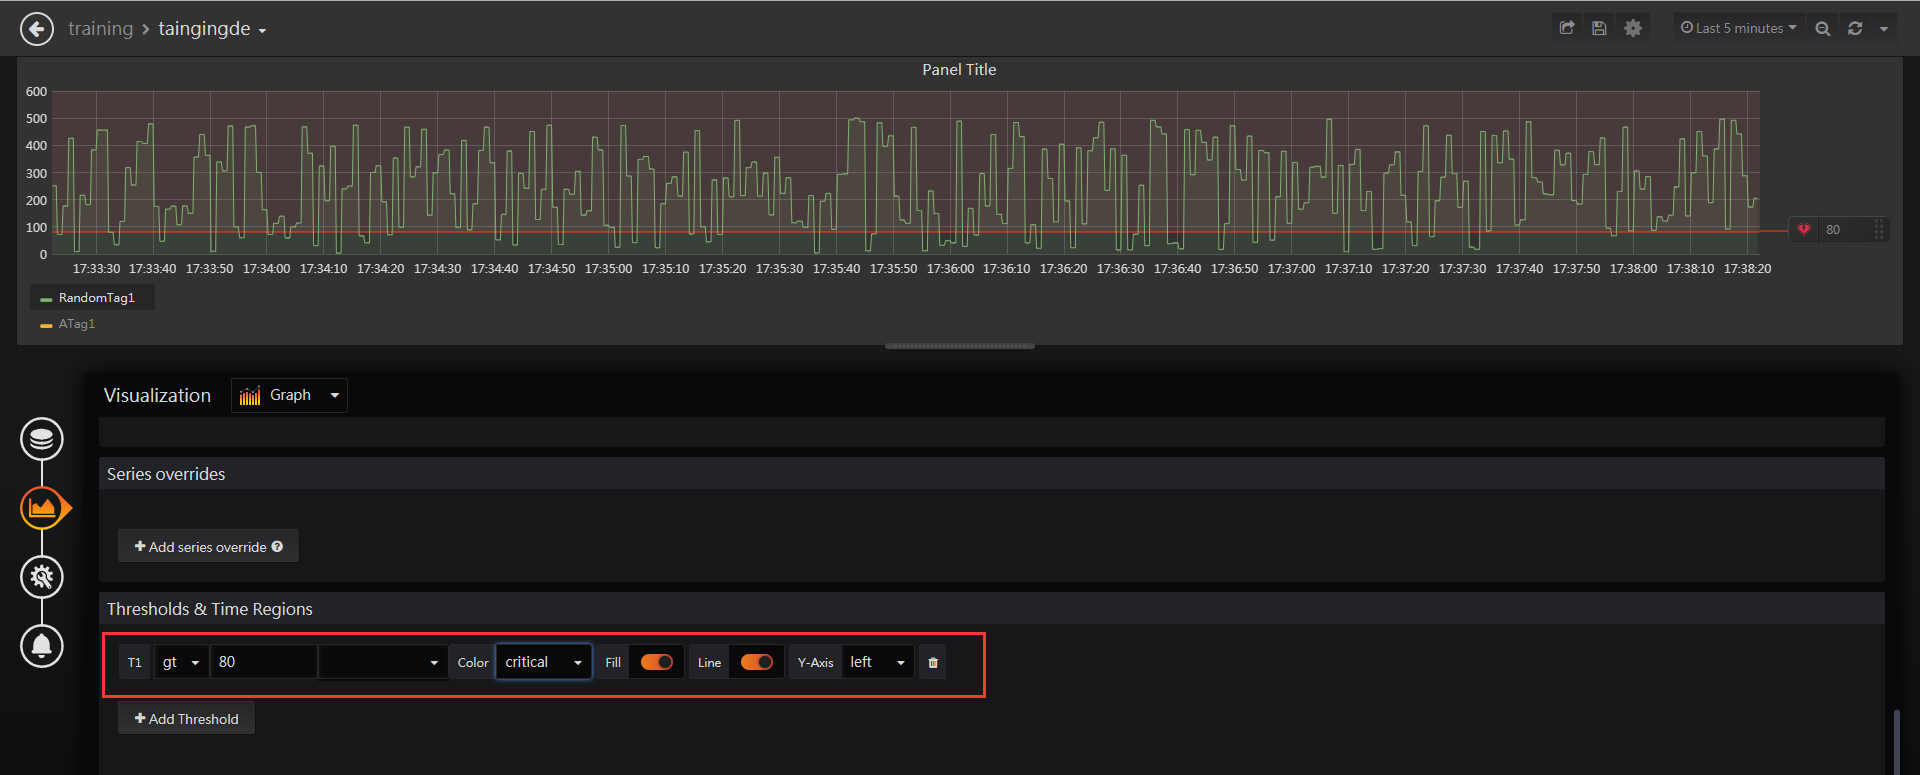The height and width of the screenshot is (775, 1920).
Task: Click the Panel Title header
Action: pos(959,70)
